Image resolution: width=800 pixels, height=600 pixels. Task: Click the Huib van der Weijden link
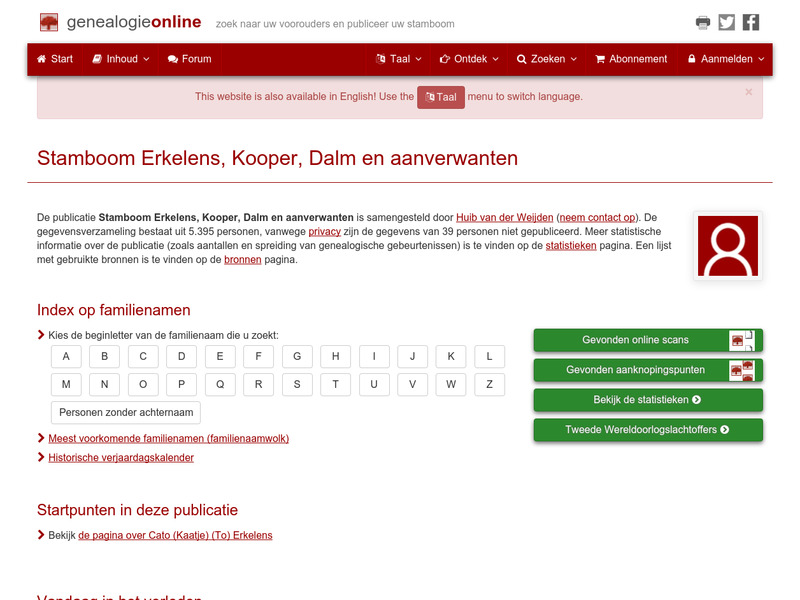(504, 217)
